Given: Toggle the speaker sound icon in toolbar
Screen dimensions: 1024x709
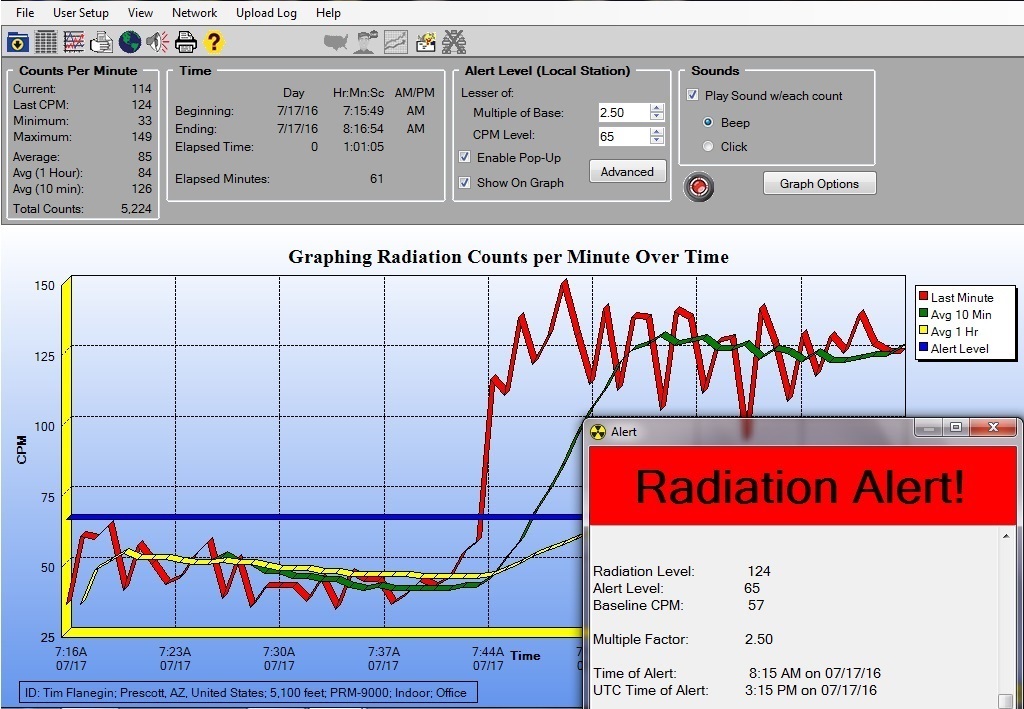Looking at the screenshot, I should 157,42.
